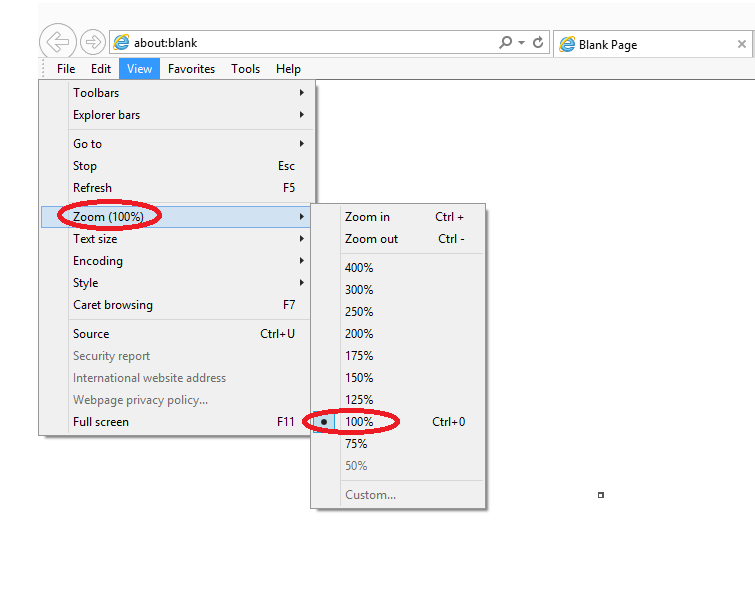The image size is (755, 608).
Task: Expand the Explorer bars submenu
Action: 178,115
